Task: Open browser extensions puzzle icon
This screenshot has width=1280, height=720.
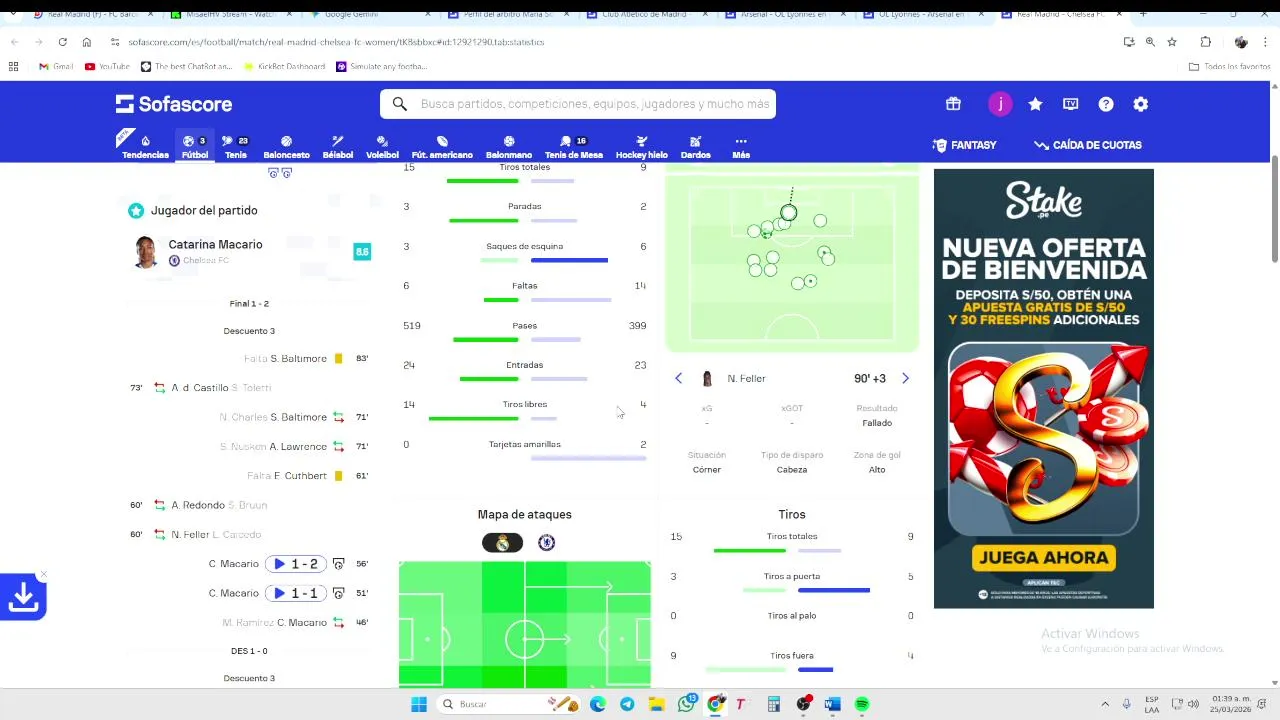Action: (x=1205, y=42)
